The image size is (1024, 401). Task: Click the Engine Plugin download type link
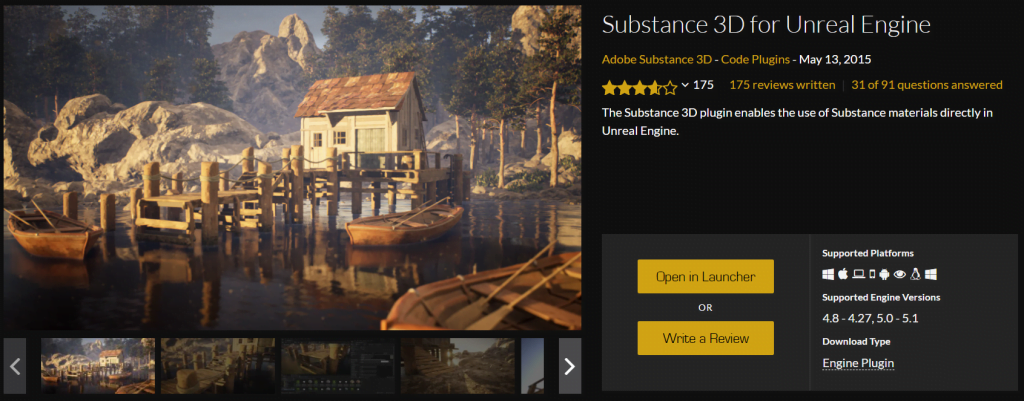pos(858,363)
